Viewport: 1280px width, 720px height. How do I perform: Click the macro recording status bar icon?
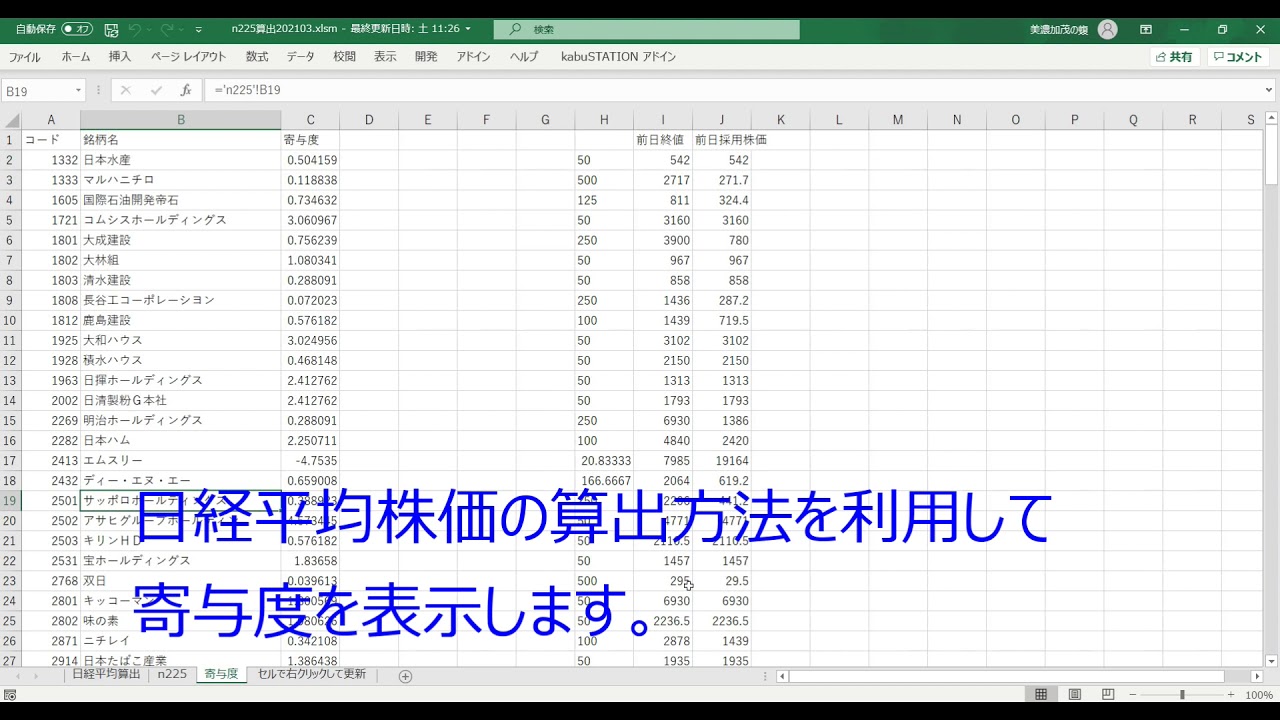click(x=10, y=695)
